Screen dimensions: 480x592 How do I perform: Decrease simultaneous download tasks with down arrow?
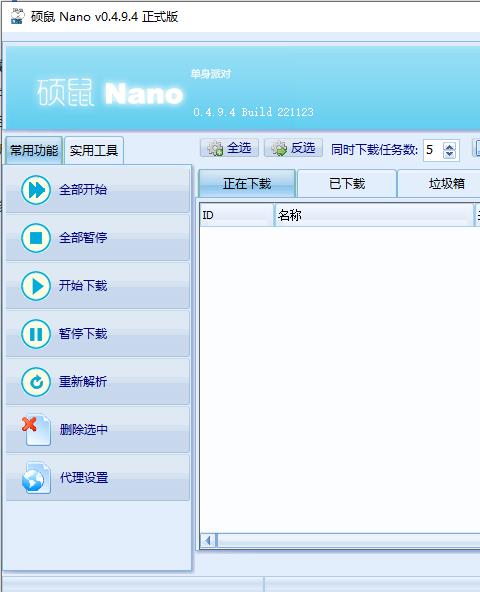pyautogui.click(x=449, y=154)
